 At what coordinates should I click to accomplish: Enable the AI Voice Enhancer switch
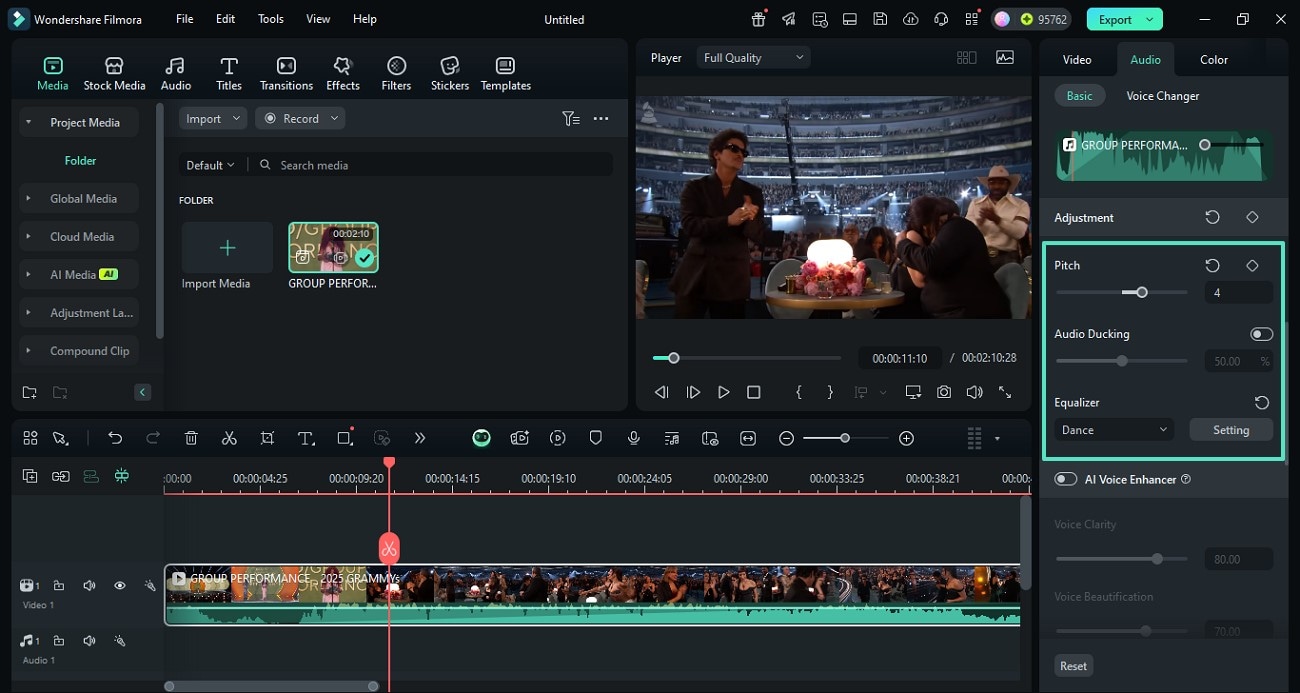tap(1065, 479)
